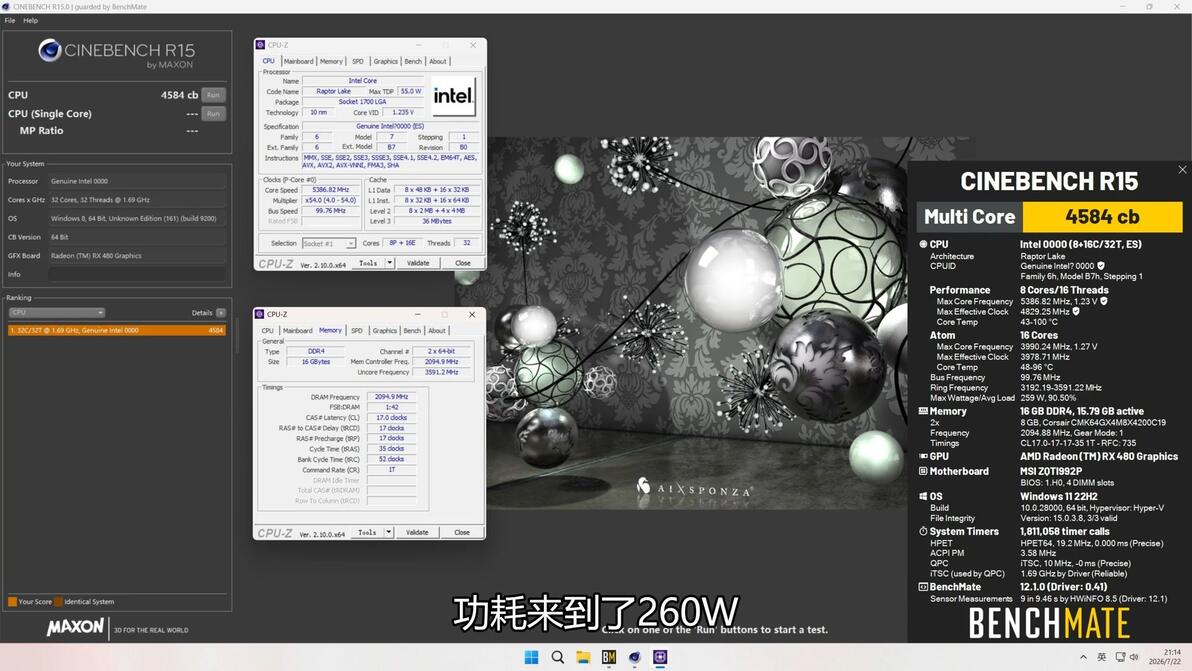Open SPD tab in lower CPU-Z window
This screenshot has height=671, width=1192.
click(357, 331)
